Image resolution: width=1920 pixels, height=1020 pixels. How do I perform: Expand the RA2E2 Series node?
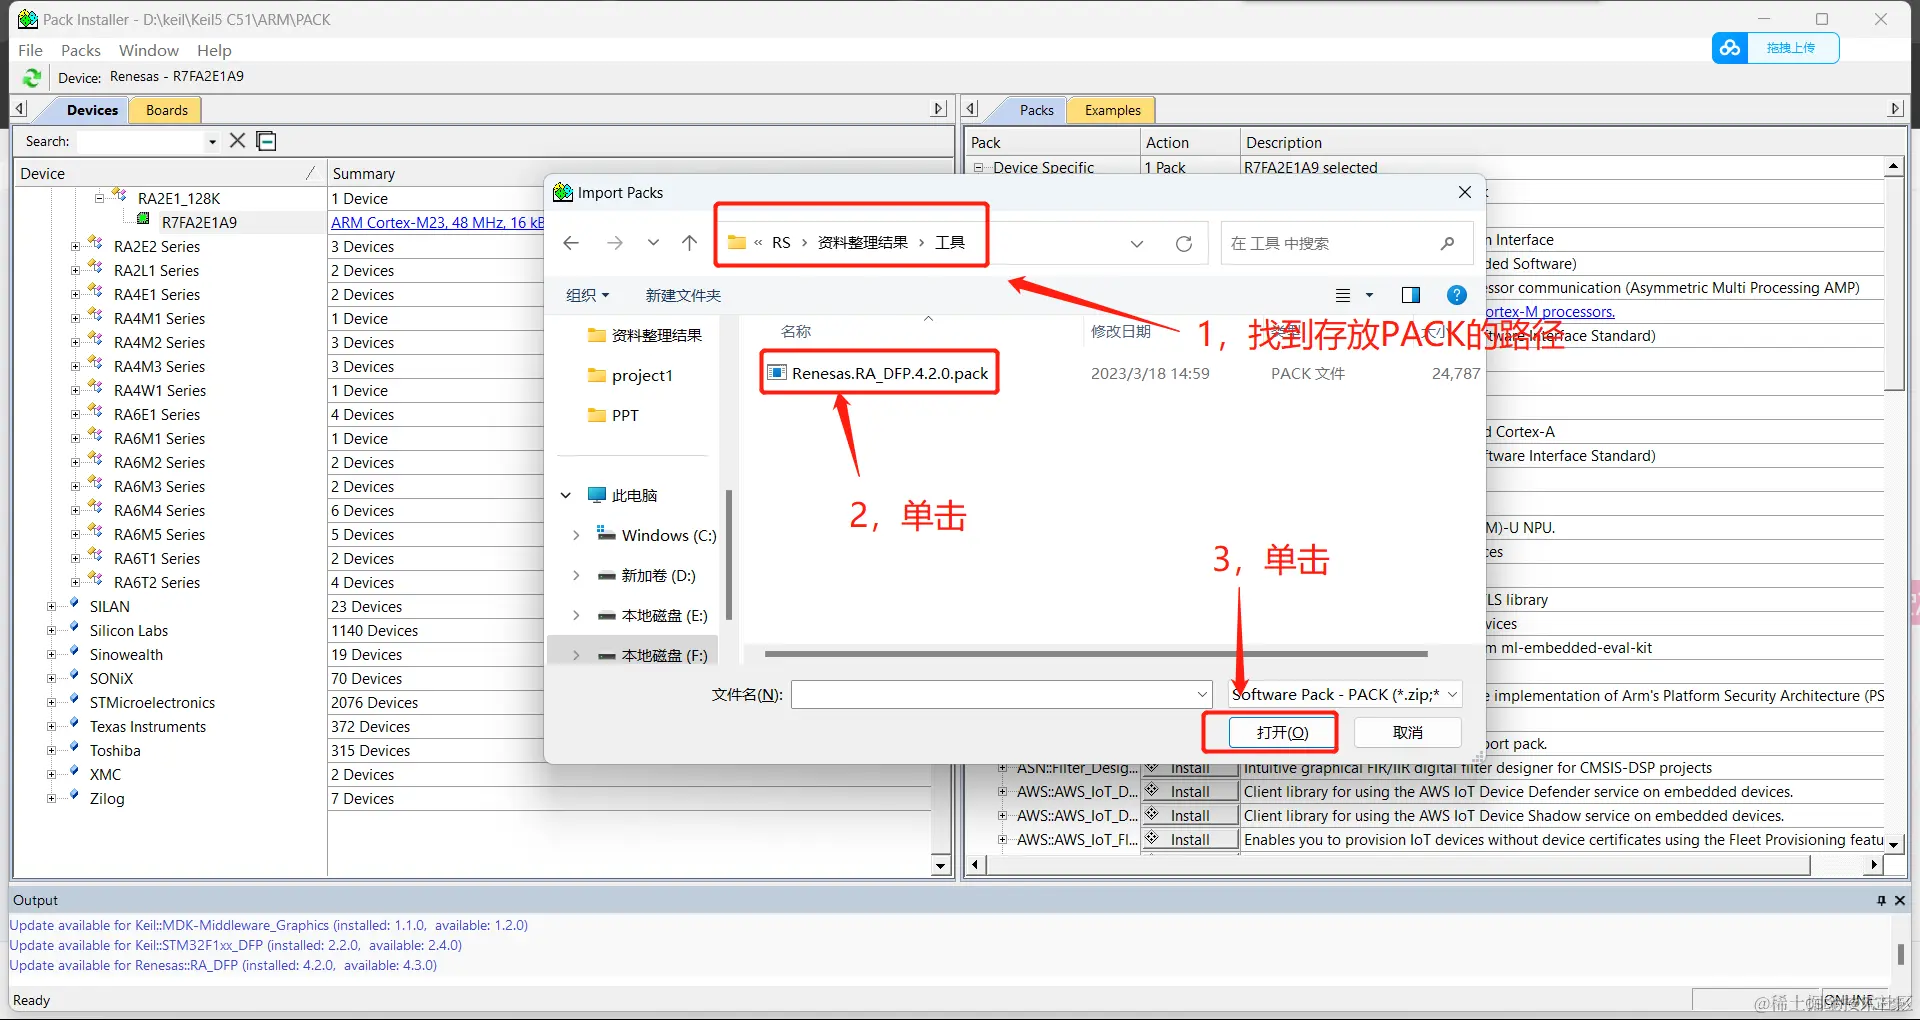click(x=76, y=246)
